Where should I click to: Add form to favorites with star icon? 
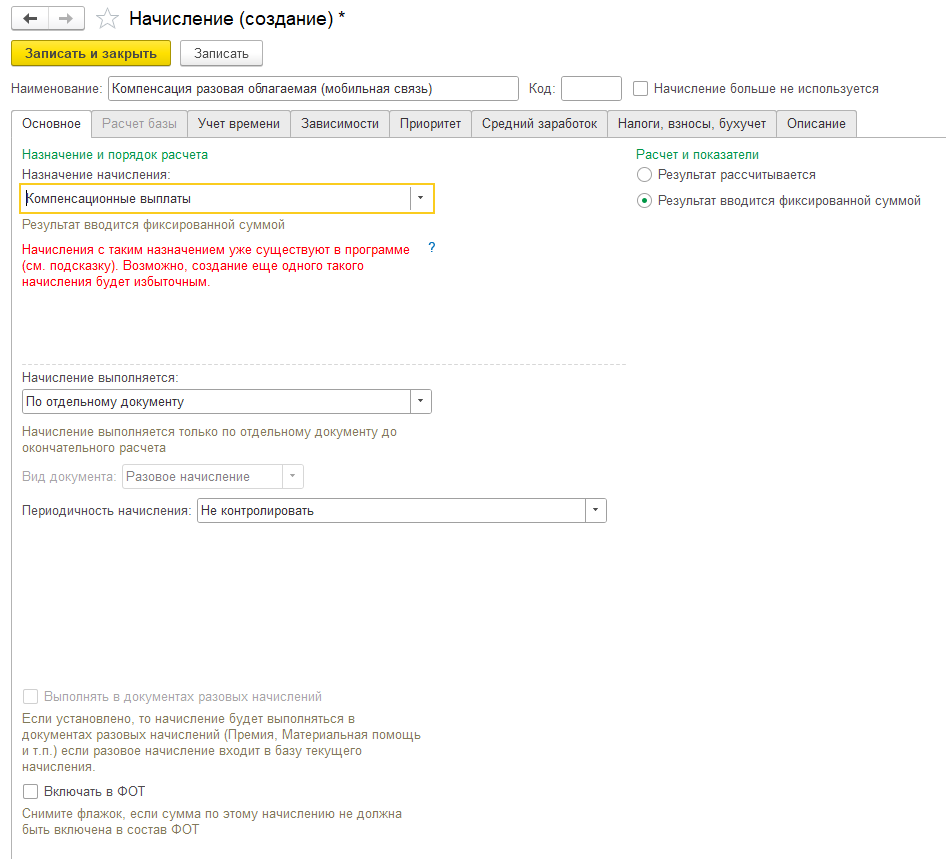pos(107,19)
